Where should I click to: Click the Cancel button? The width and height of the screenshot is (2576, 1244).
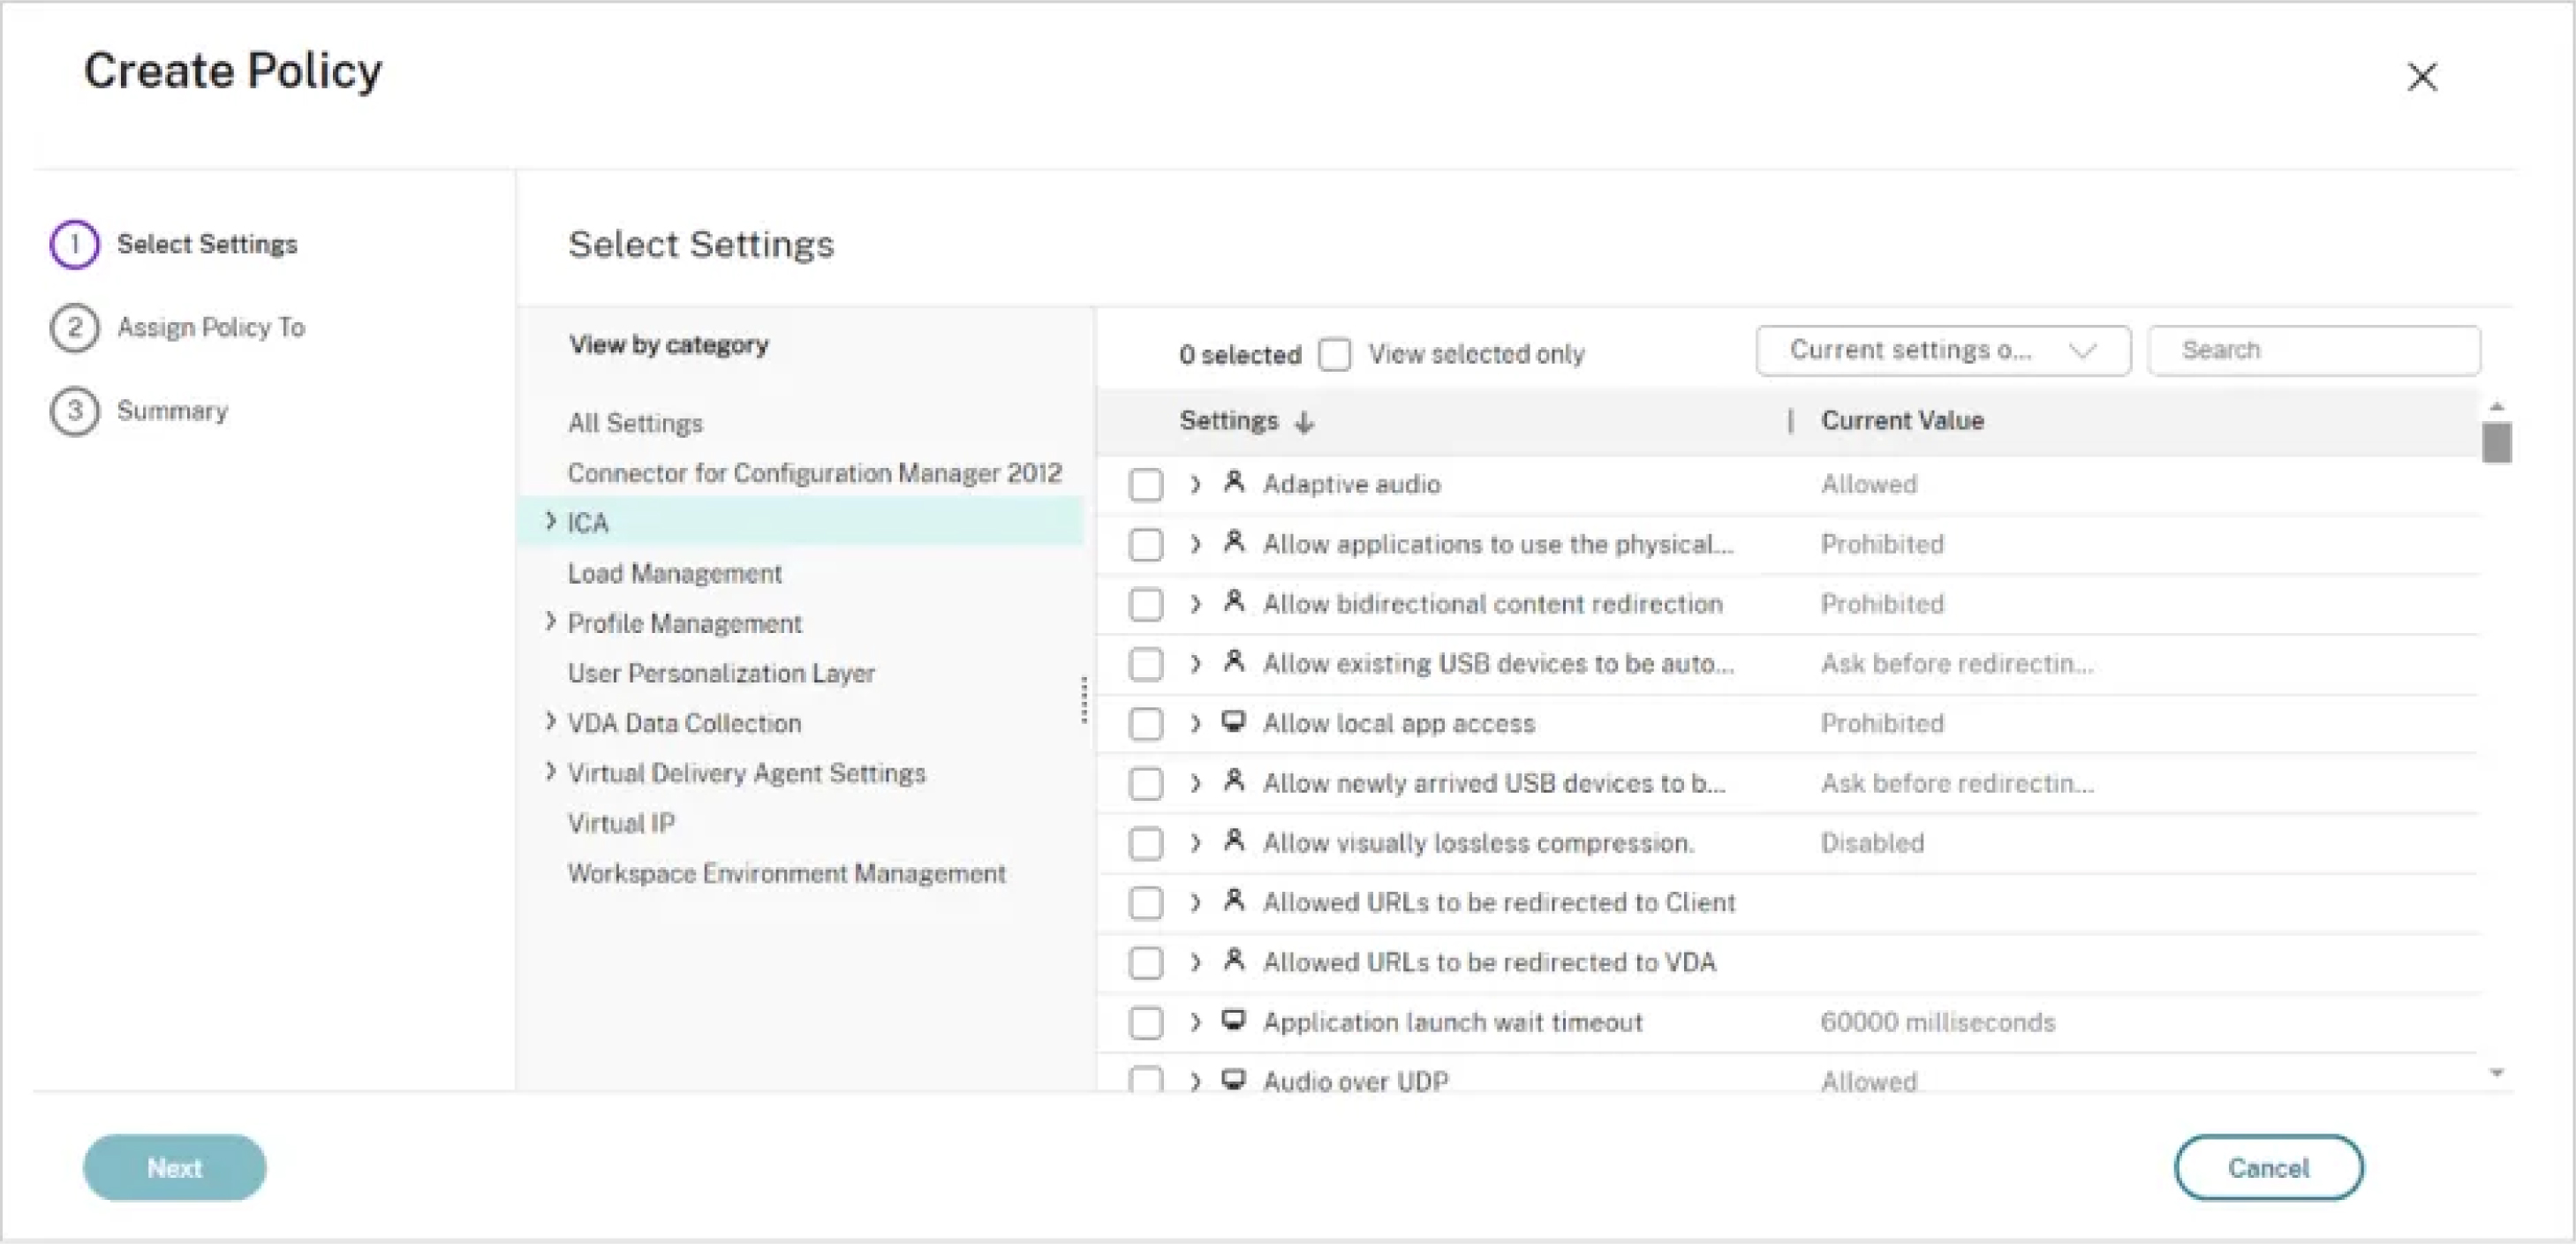pos(2267,1167)
